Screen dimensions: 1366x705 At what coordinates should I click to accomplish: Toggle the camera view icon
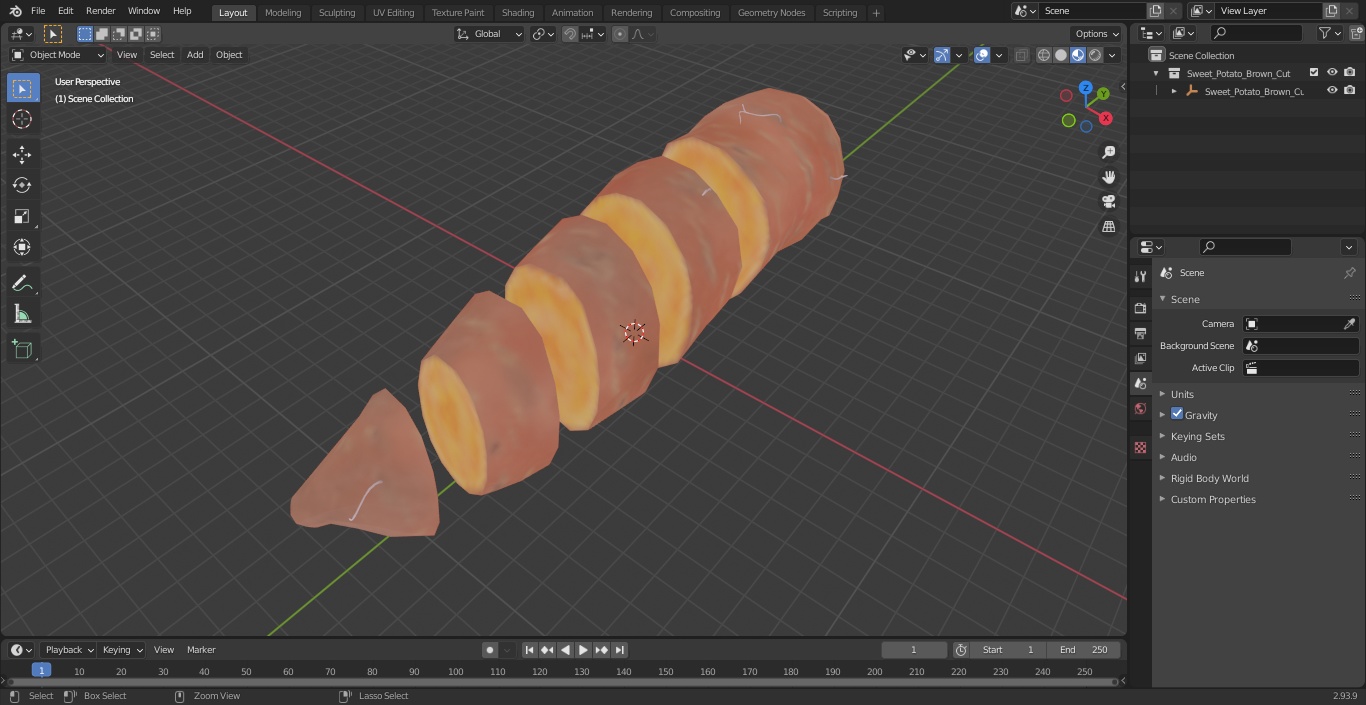click(1108, 202)
